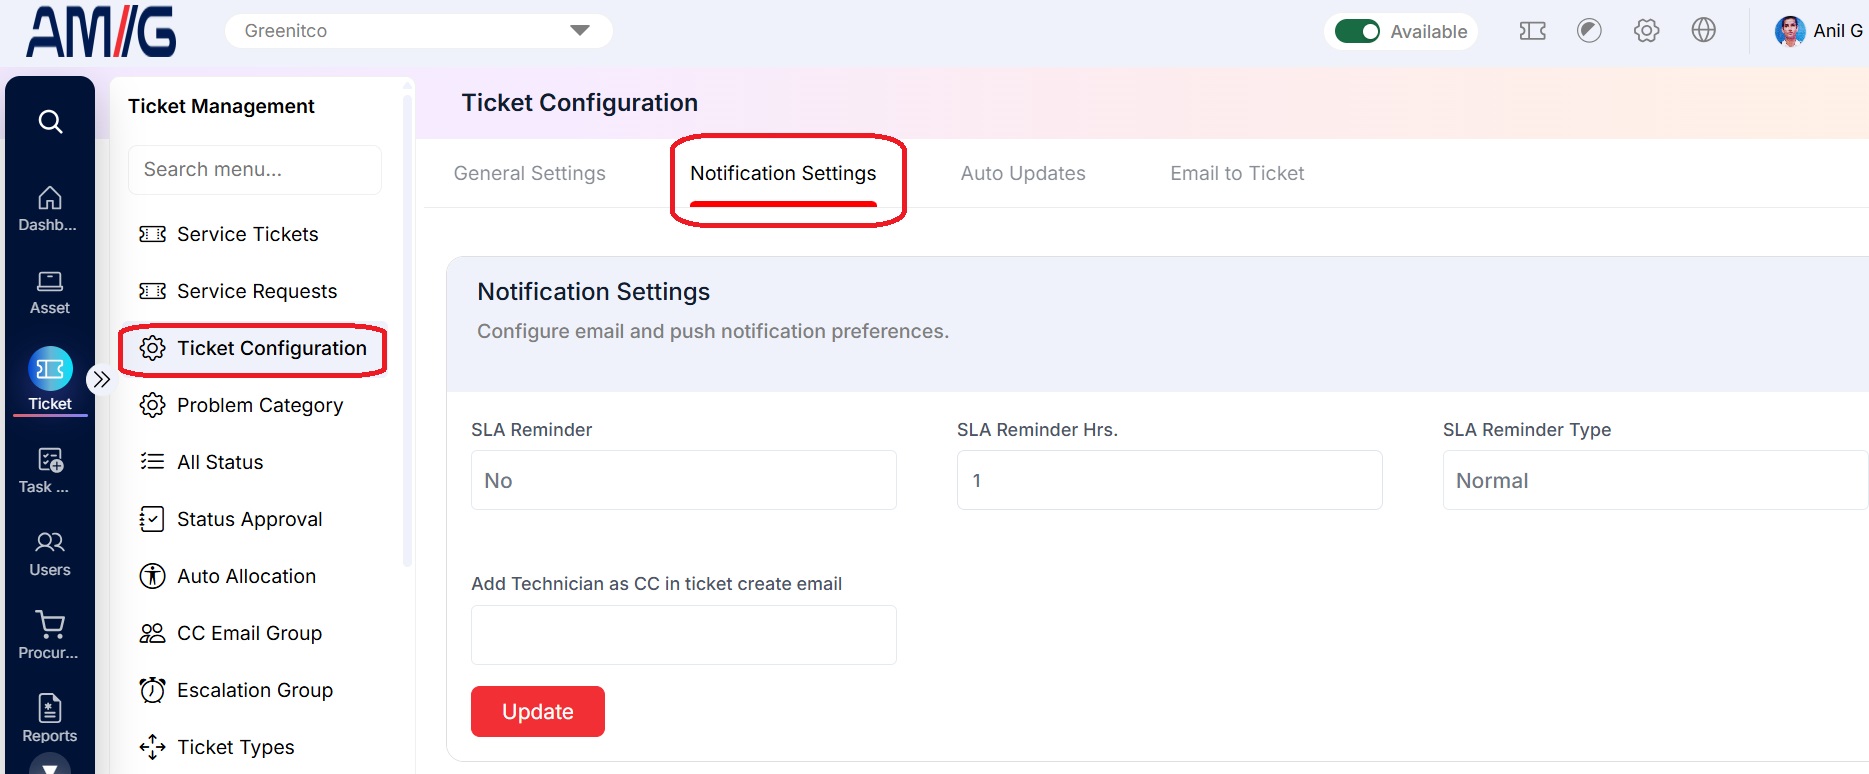The image size is (1869, 774).
Task: Click the red Update button
Action: coord(538,711)
